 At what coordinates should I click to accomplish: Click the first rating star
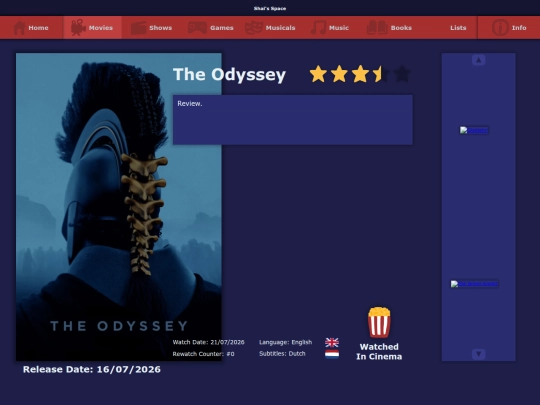point(318,74)
